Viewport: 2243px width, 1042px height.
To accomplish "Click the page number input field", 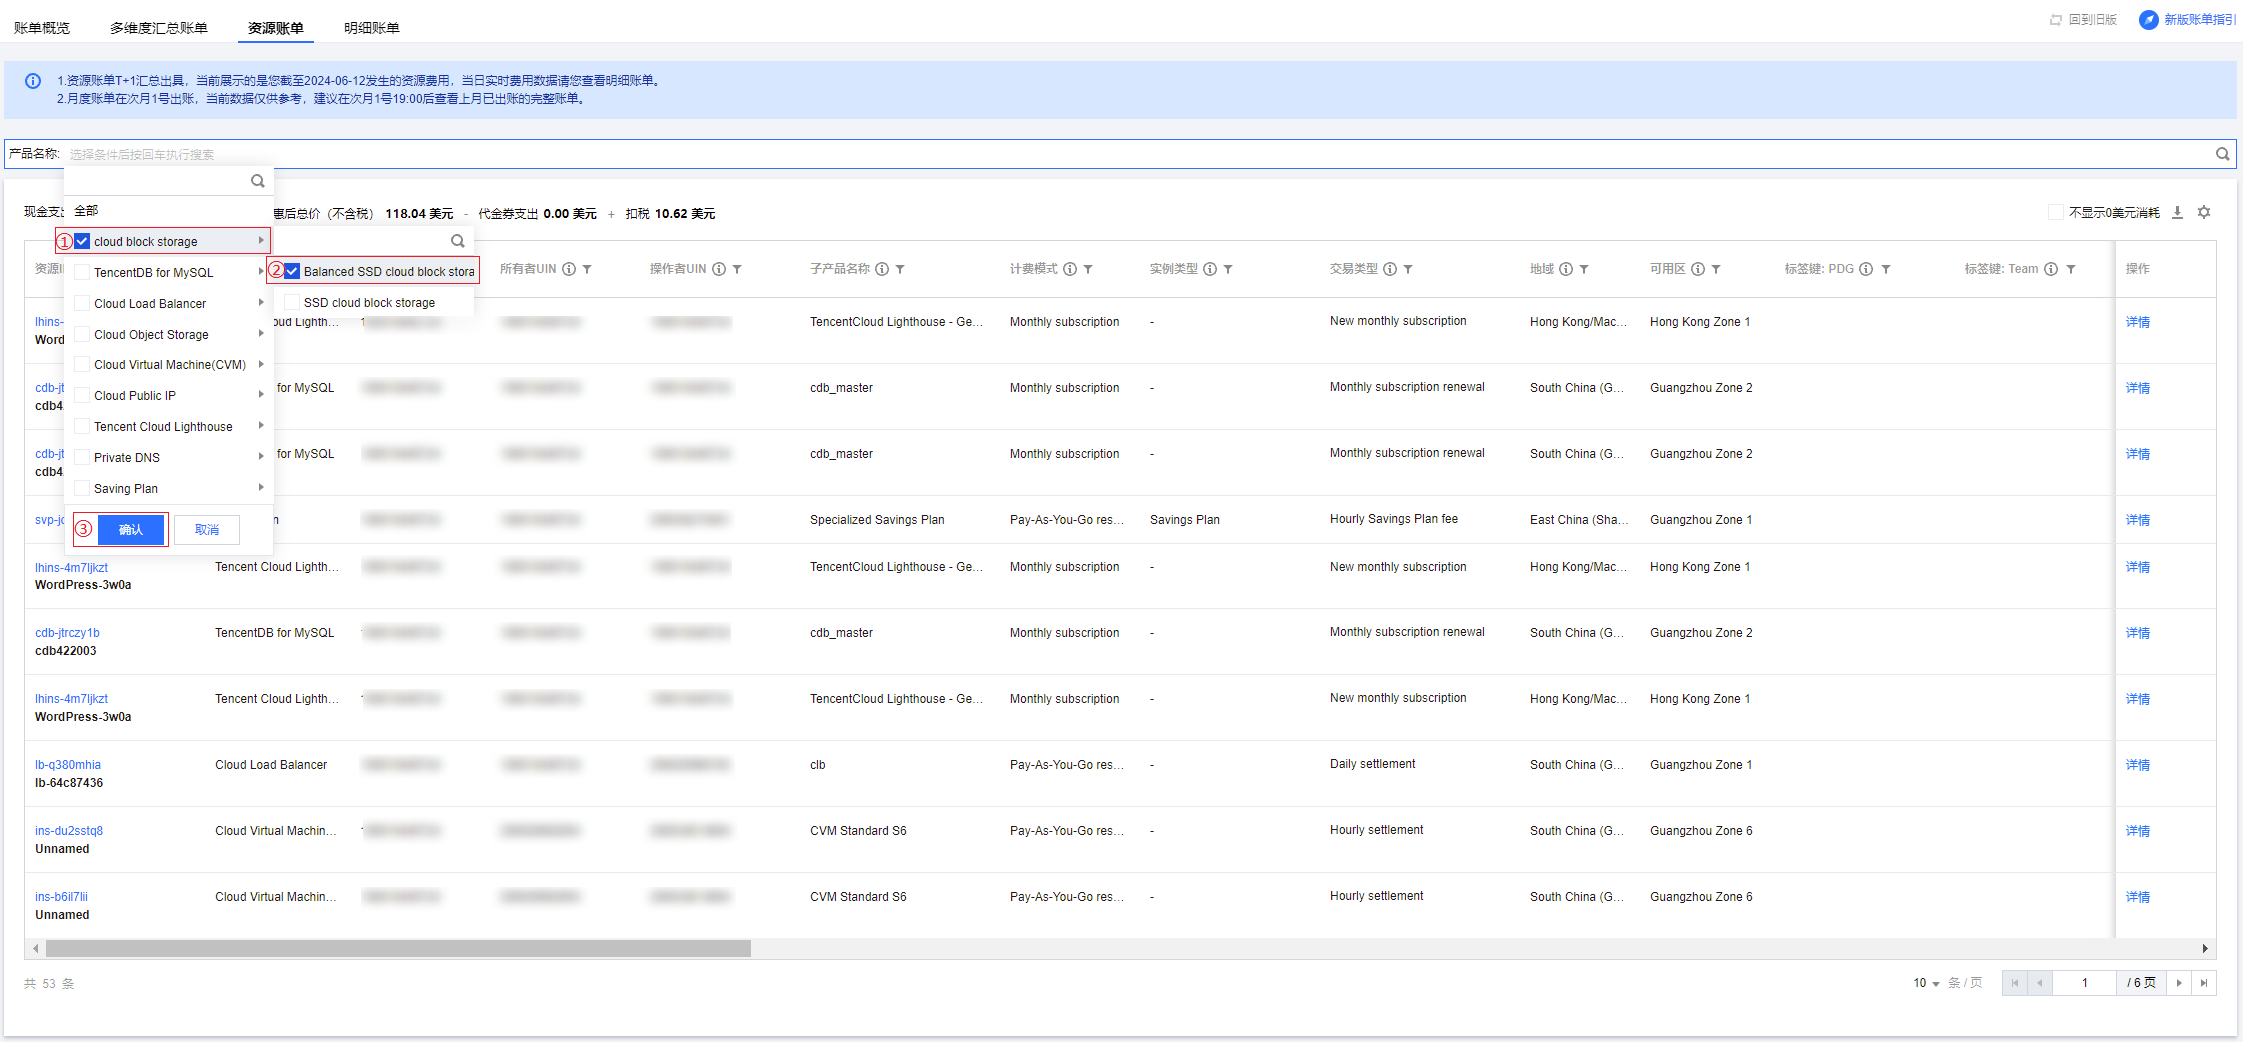I will point(2084,983).
